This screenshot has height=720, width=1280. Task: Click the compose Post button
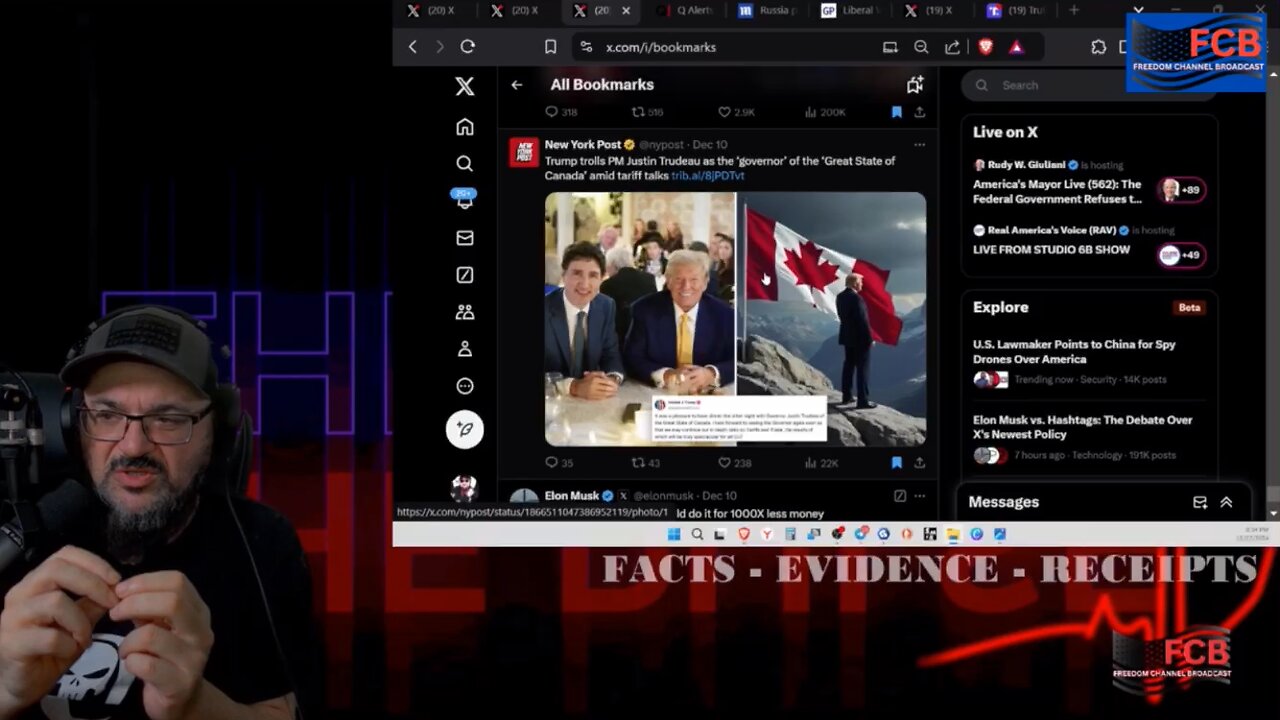(x=465, y=429)
